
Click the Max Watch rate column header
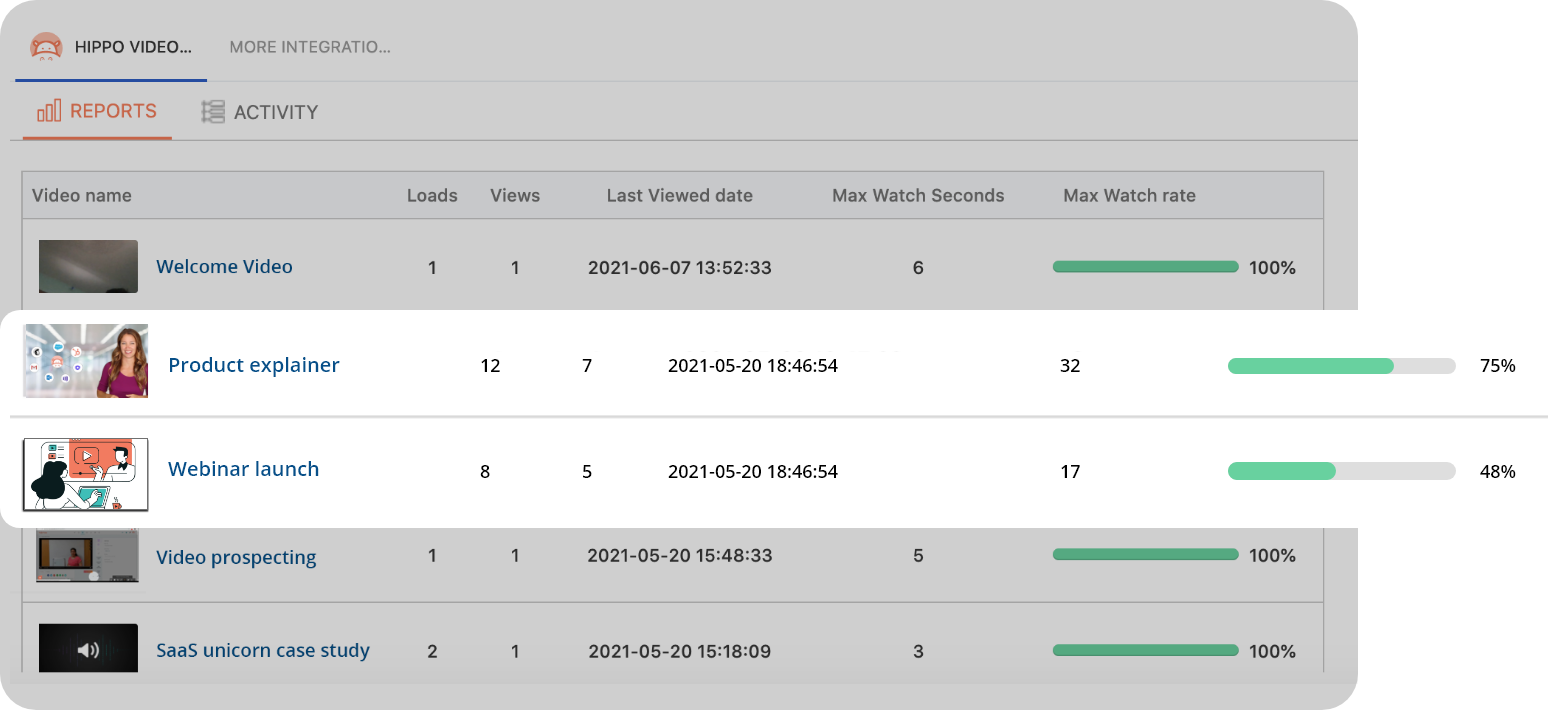(1129, 196)
